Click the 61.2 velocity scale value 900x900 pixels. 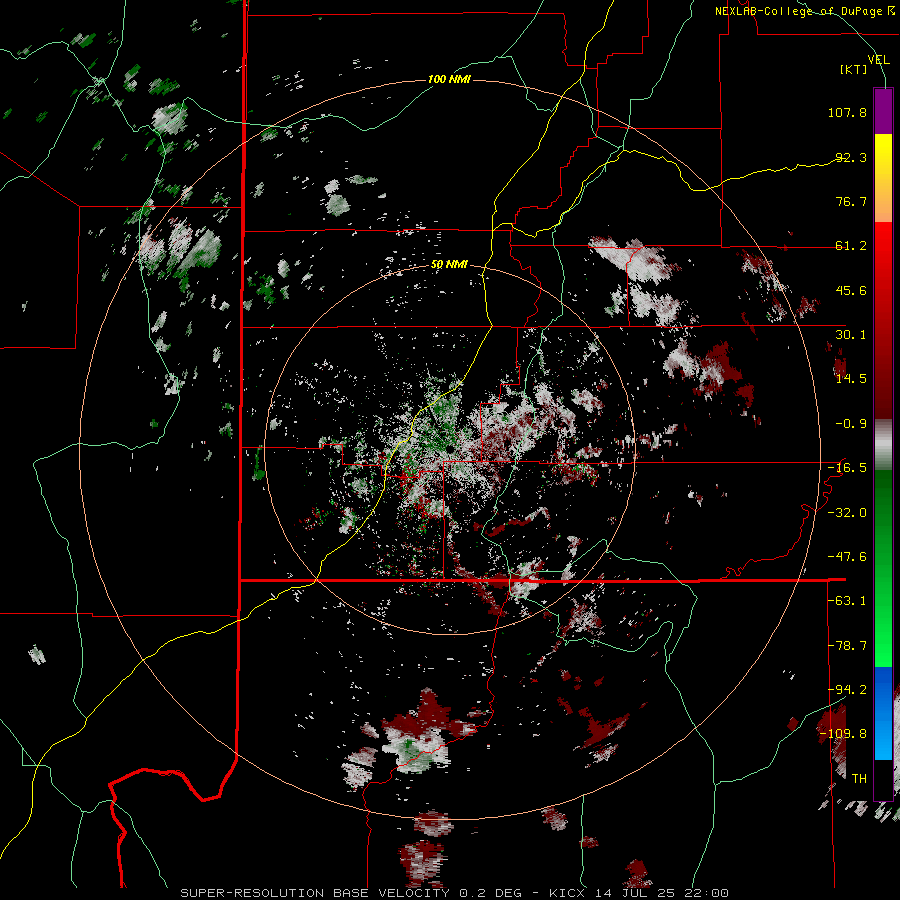(x=851, y=246)
